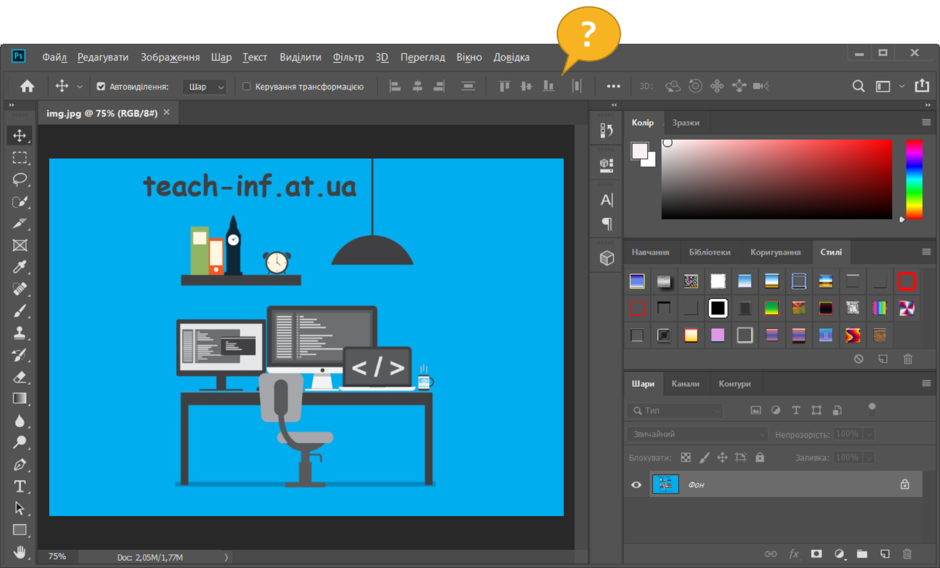Screen dimensions: 940x568
Task: Open the Move tool preset dropdown arrow
Action: (79, 86)
